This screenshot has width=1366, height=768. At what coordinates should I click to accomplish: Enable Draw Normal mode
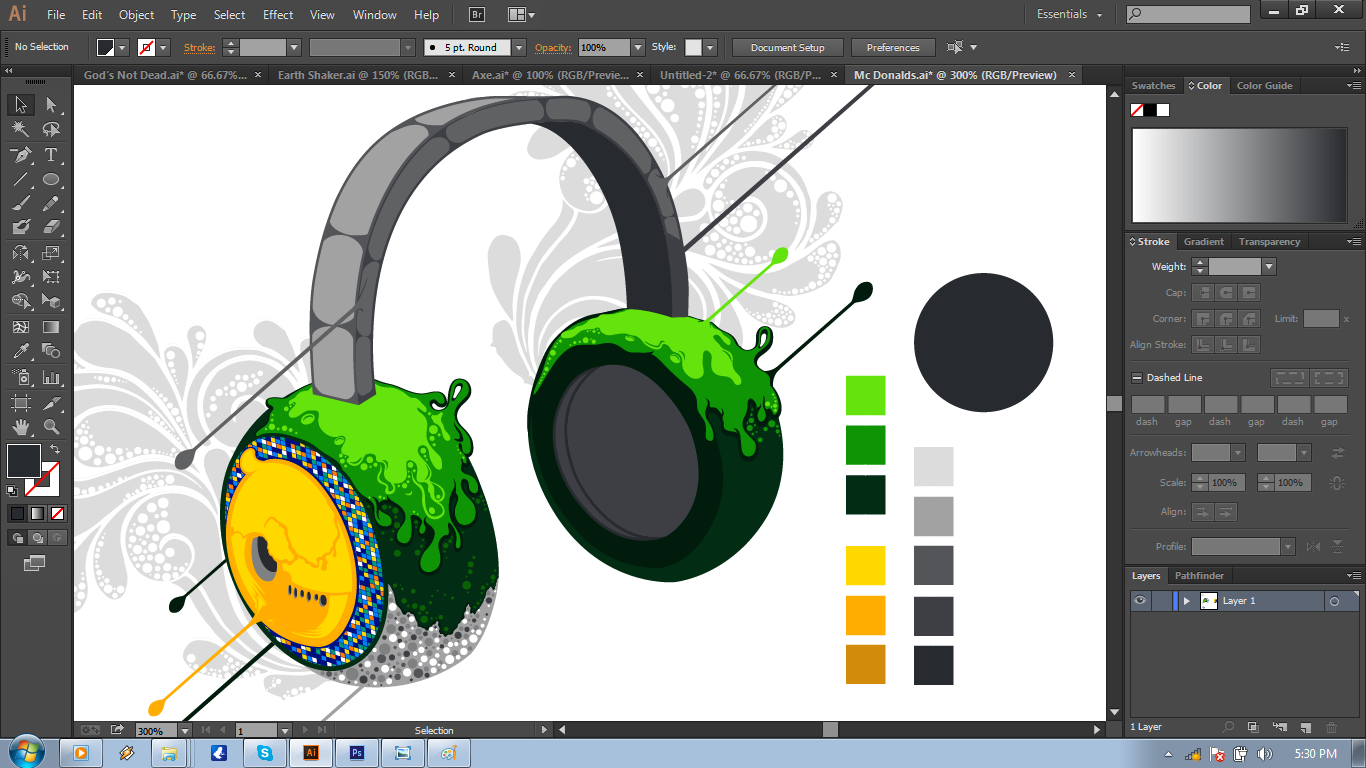coord(17,538)
